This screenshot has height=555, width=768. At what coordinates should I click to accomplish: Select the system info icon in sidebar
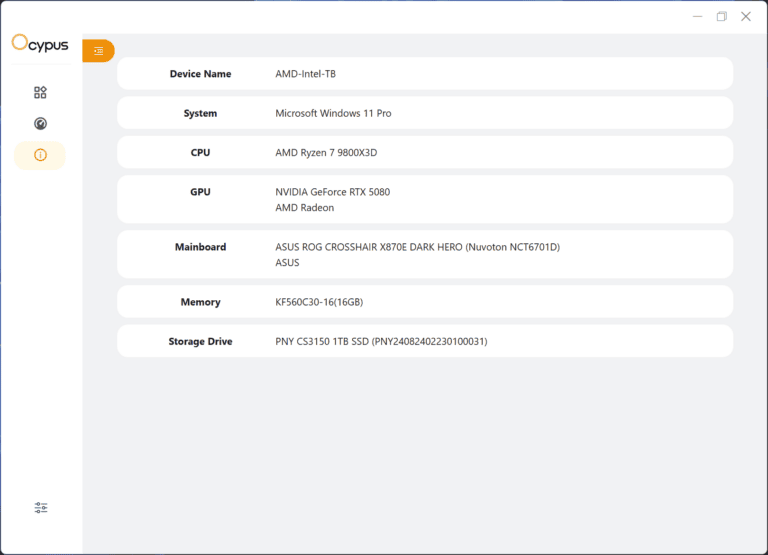(40, 155)
